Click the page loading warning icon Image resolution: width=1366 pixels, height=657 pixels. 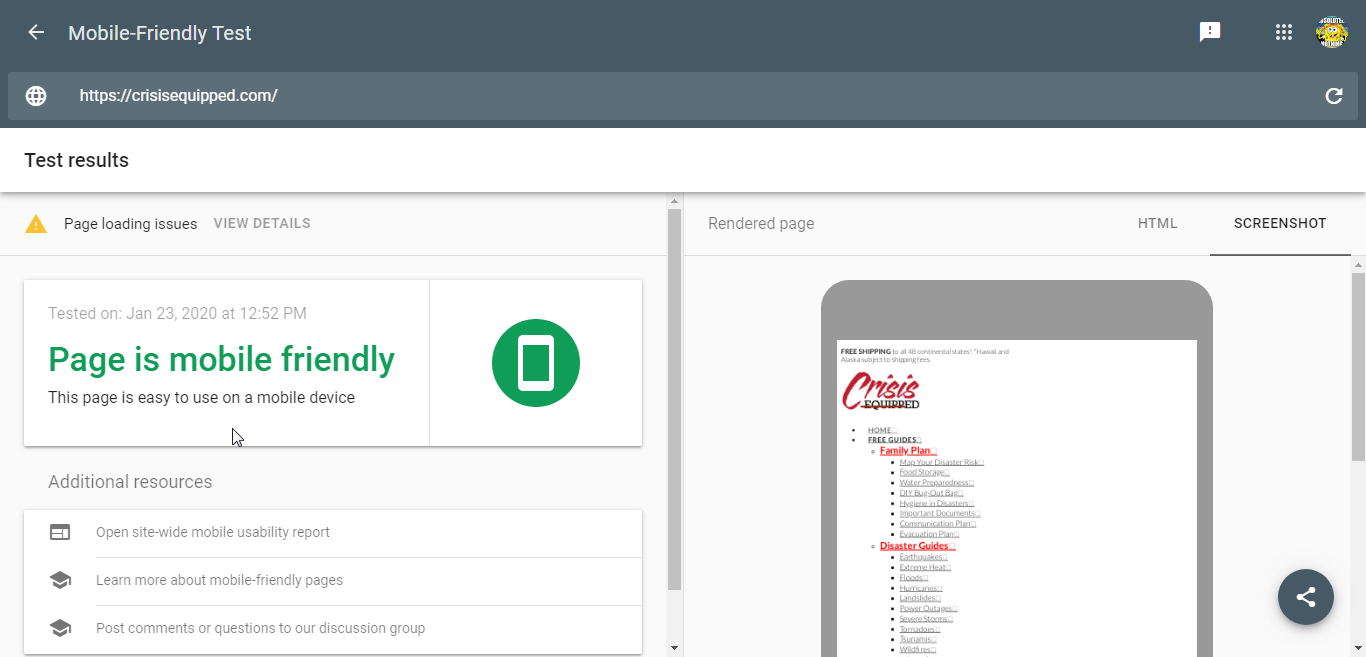coord(36,224)
